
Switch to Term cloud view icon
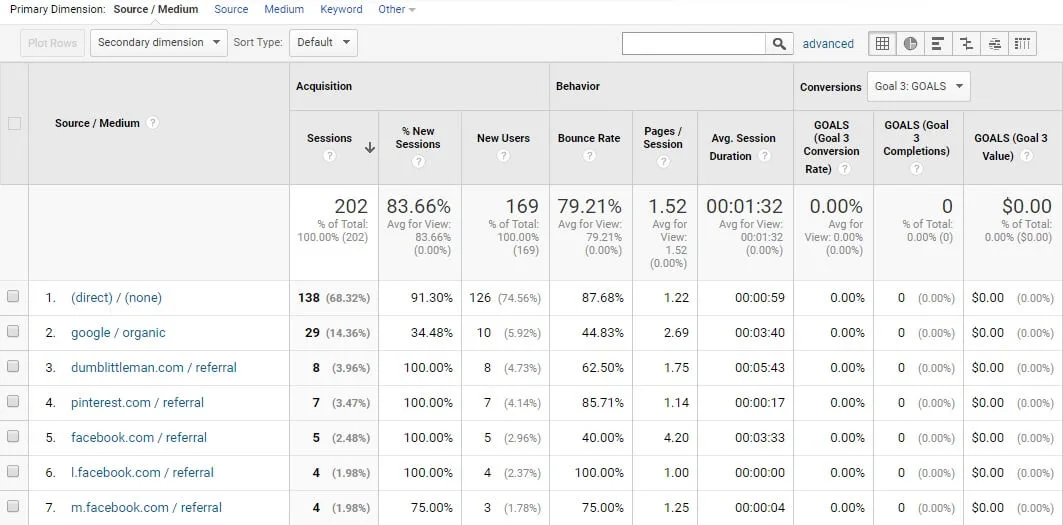[x=995, y=43]
